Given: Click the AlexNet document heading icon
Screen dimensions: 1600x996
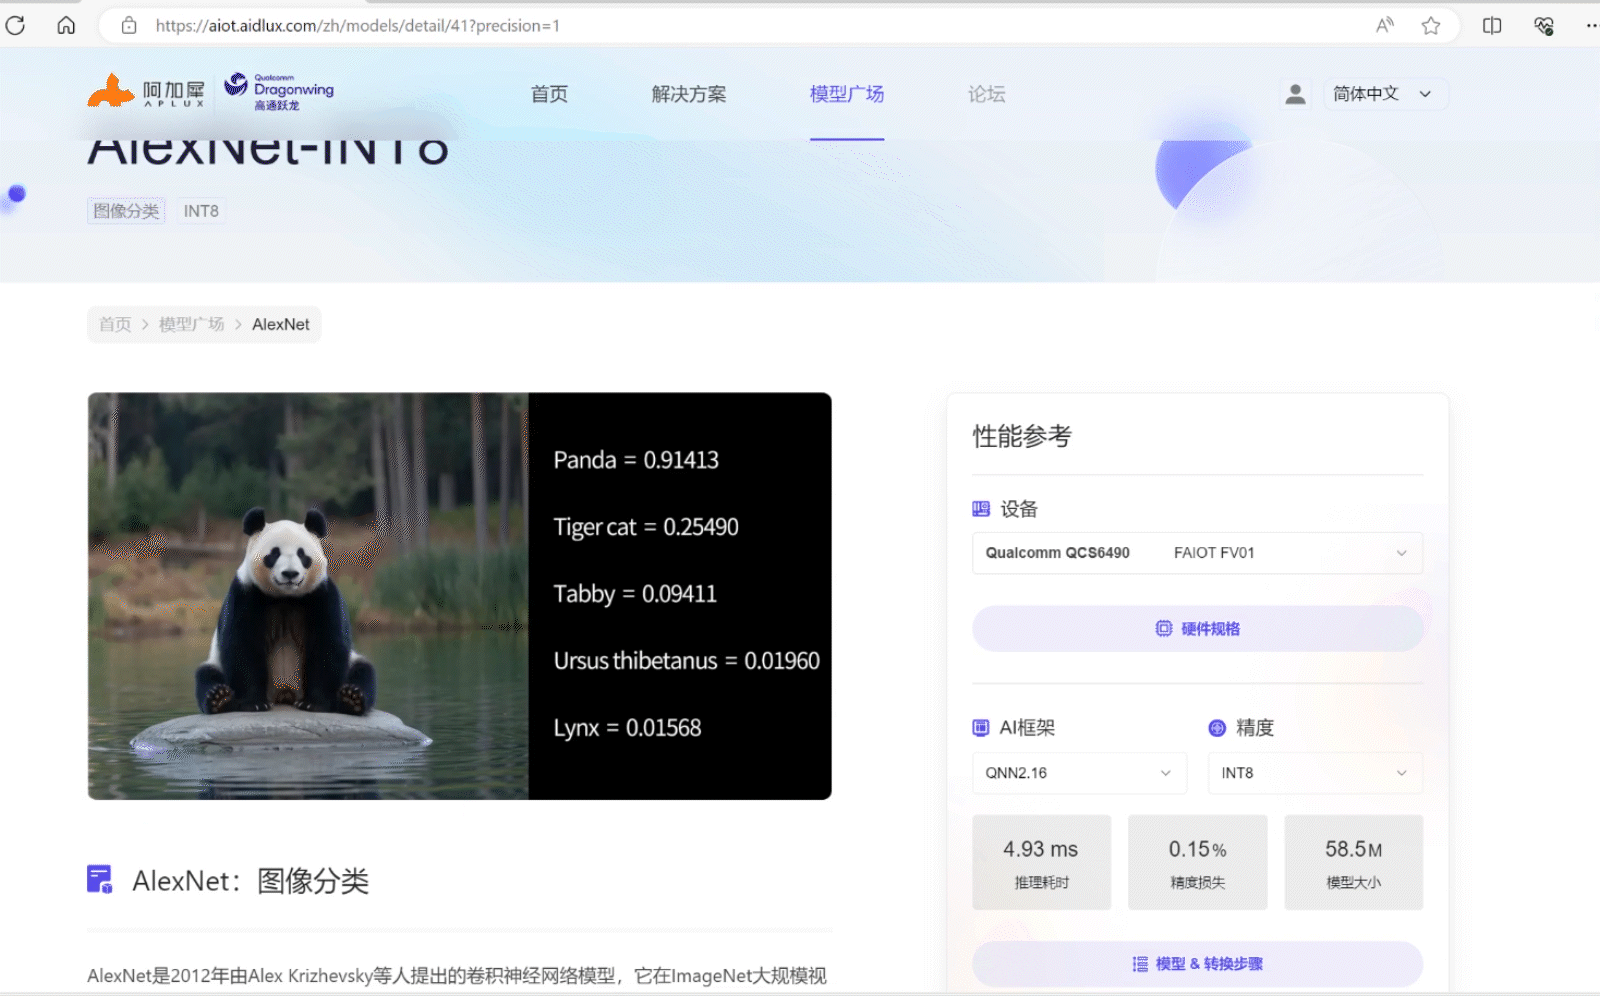Looking at the screenshot, I should pos(100,879).
